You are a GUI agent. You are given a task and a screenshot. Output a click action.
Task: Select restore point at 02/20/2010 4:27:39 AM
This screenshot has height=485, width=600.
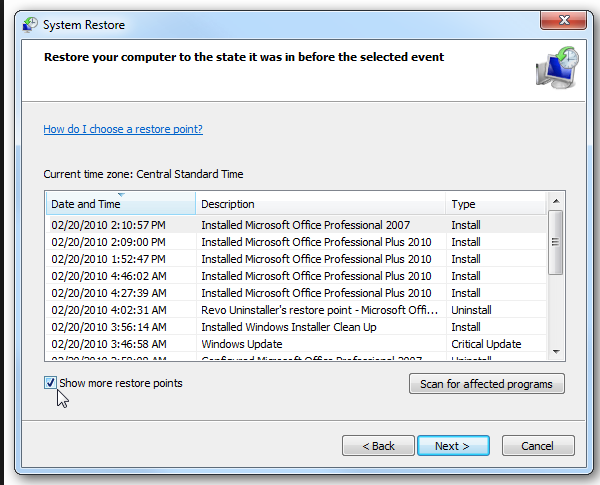click(x=297, y=293)
